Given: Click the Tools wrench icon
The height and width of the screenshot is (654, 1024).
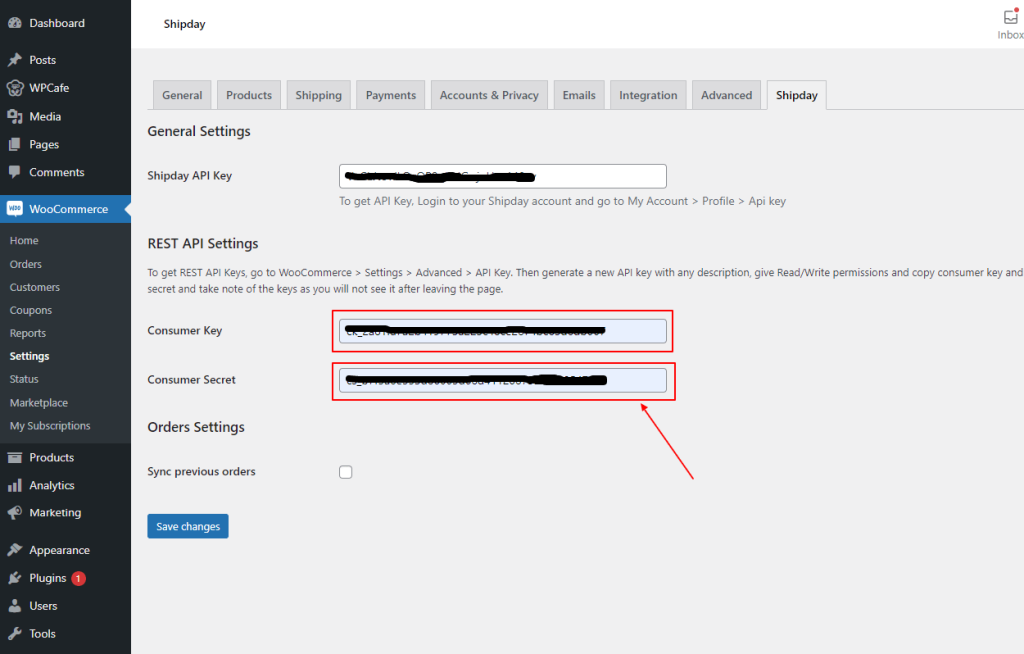Looking at the screenshot, I should click(x=14, y=634).
